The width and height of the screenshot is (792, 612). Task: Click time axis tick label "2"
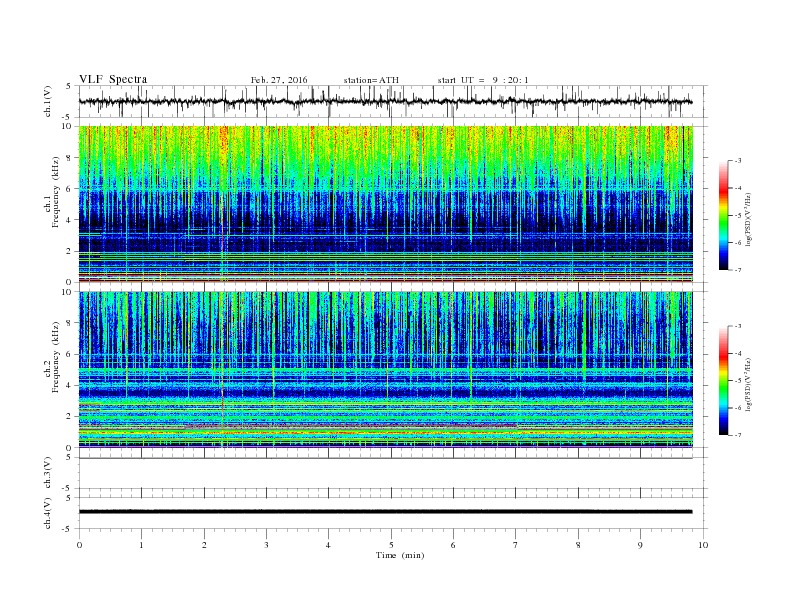point(204,545)
